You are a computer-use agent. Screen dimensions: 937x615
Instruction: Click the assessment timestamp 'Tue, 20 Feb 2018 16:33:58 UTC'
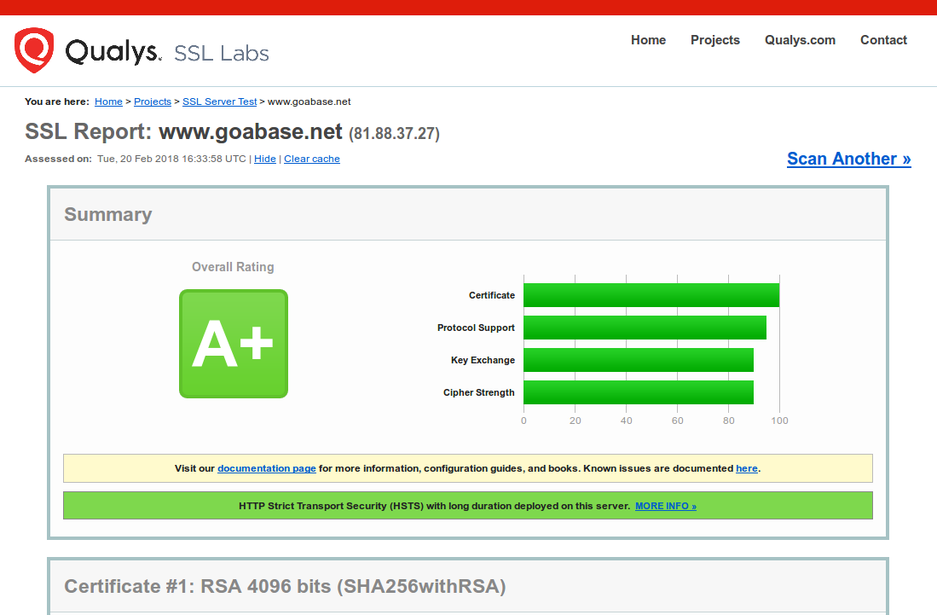[172, 159]
